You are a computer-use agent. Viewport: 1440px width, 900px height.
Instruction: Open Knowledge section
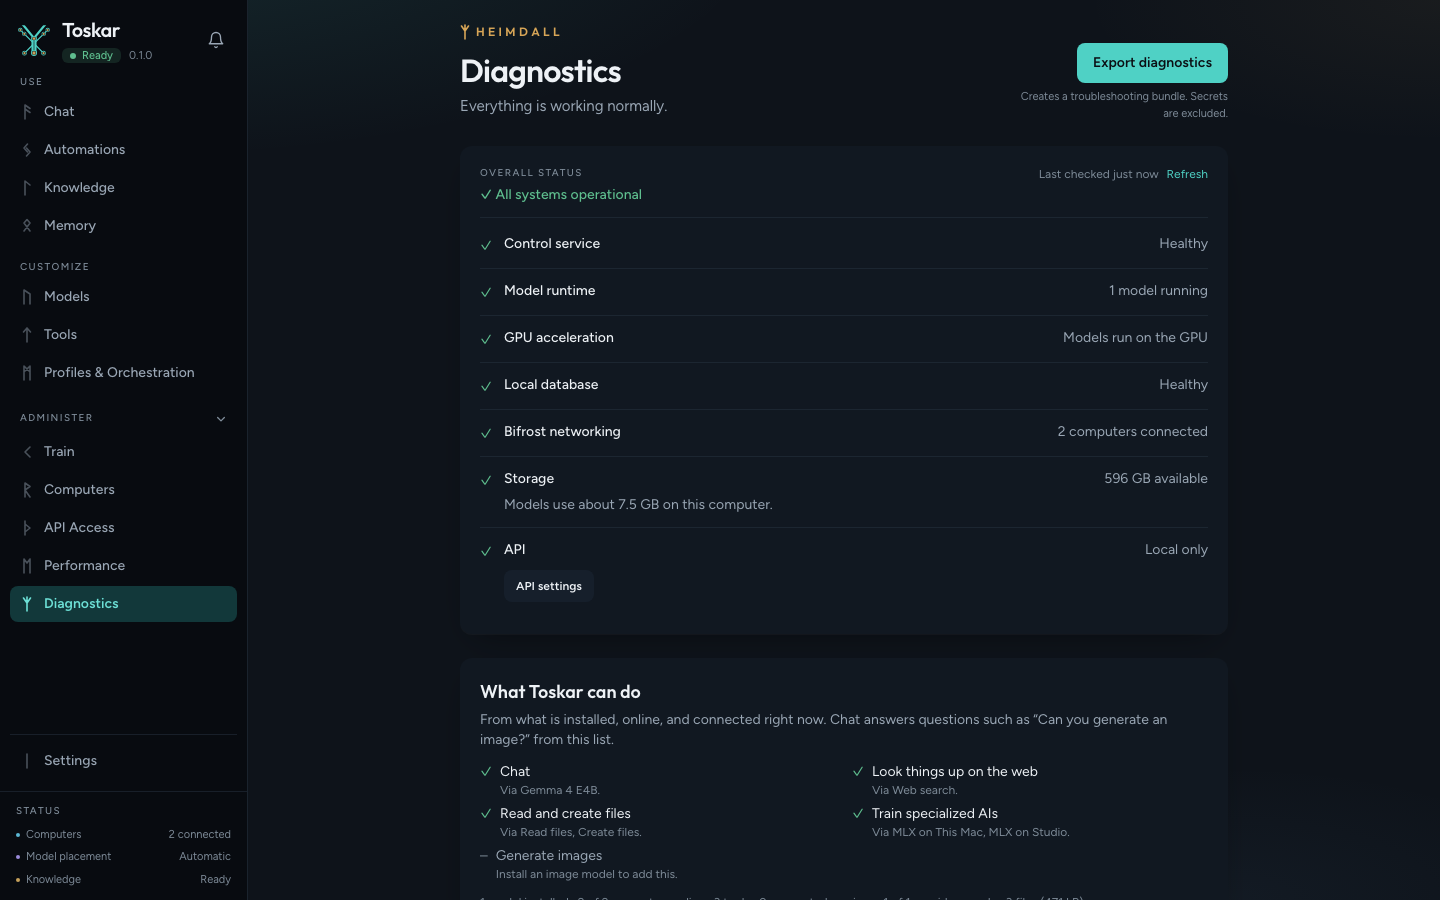(123, 188)
